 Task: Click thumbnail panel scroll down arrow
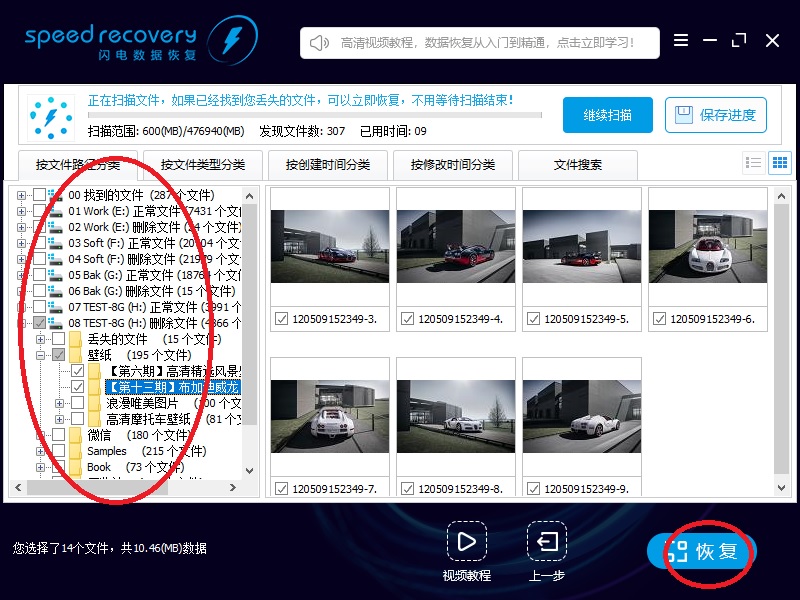781,488
